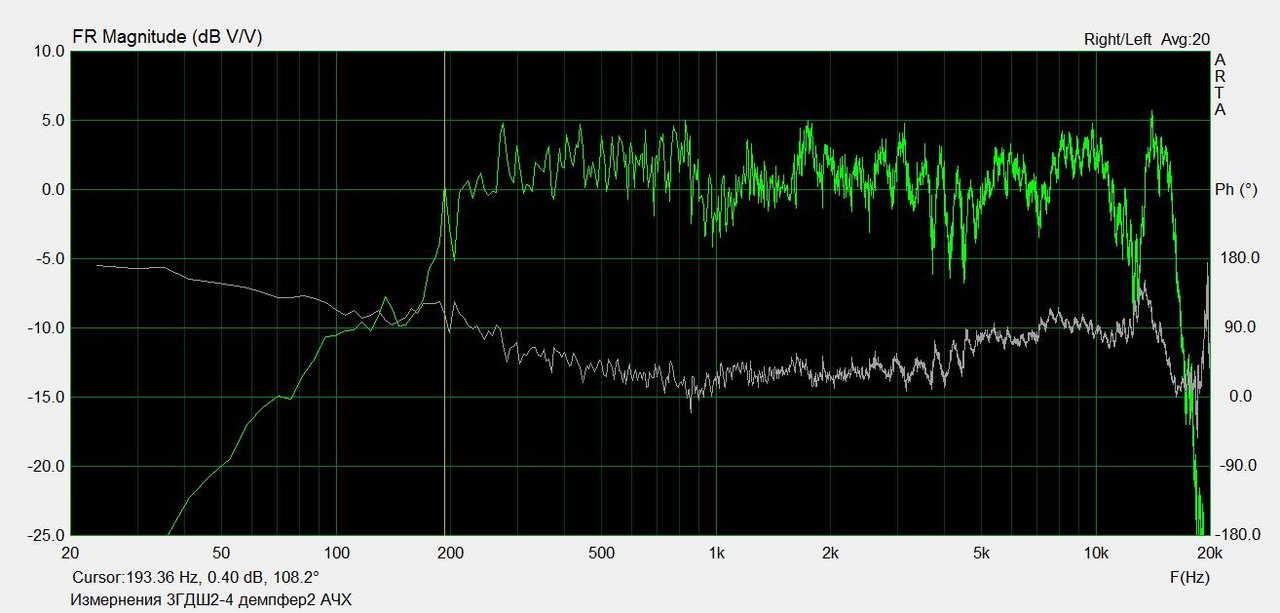Click the vertical ARTA logo text
1280x613 pixels.
pos(1219,85)
